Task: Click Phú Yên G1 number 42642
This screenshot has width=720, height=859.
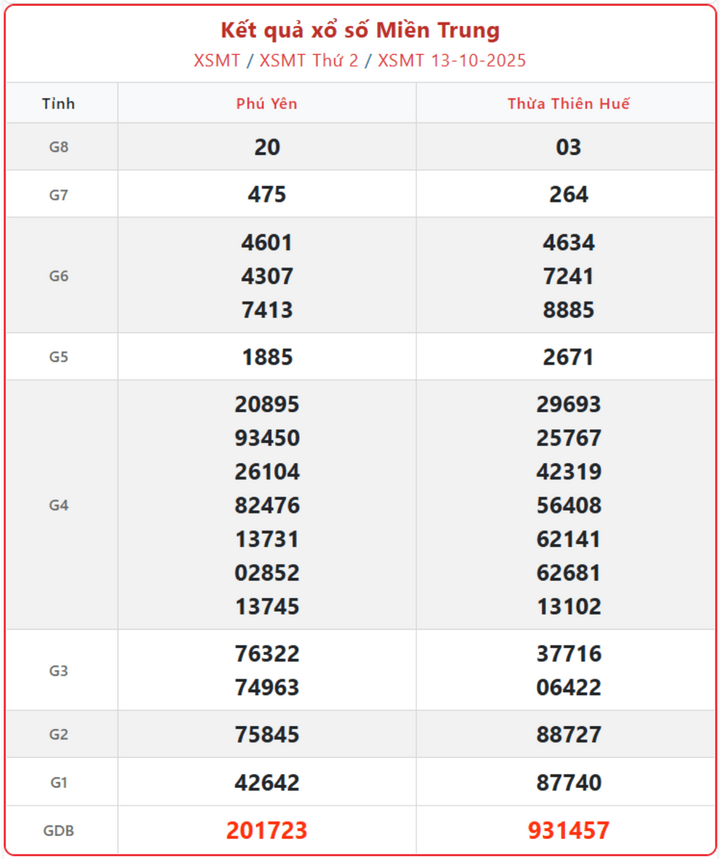Action: [267, 782]
